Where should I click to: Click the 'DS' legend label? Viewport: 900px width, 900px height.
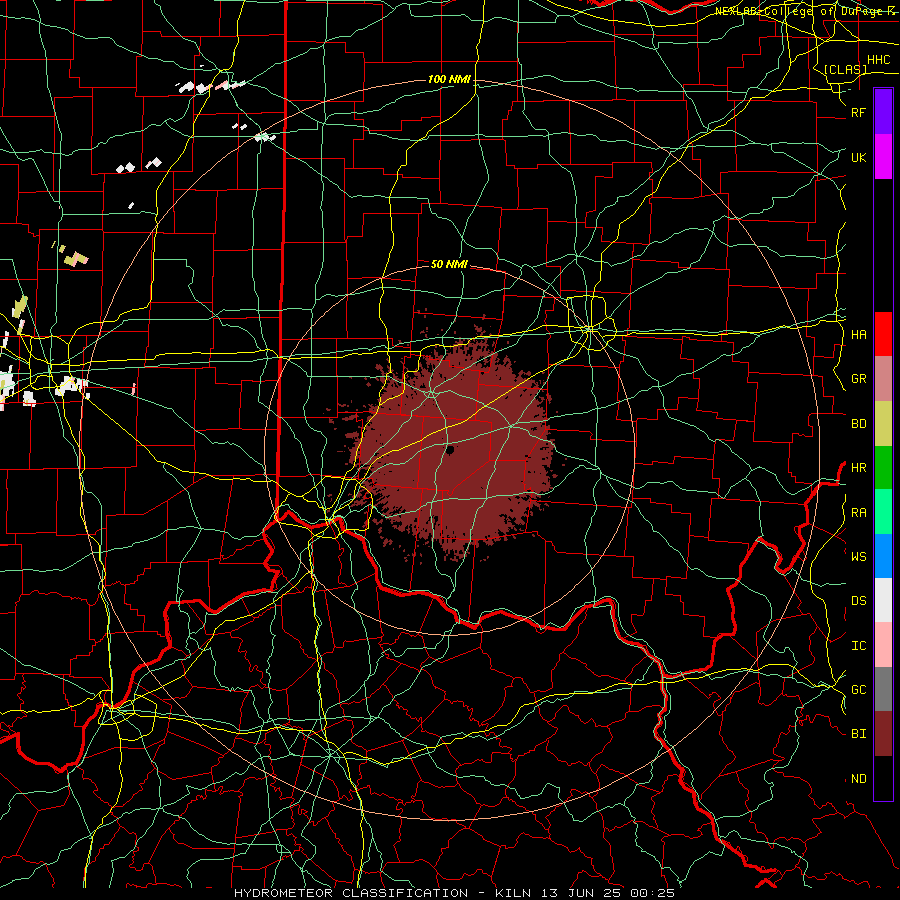[x=858, y=601]
